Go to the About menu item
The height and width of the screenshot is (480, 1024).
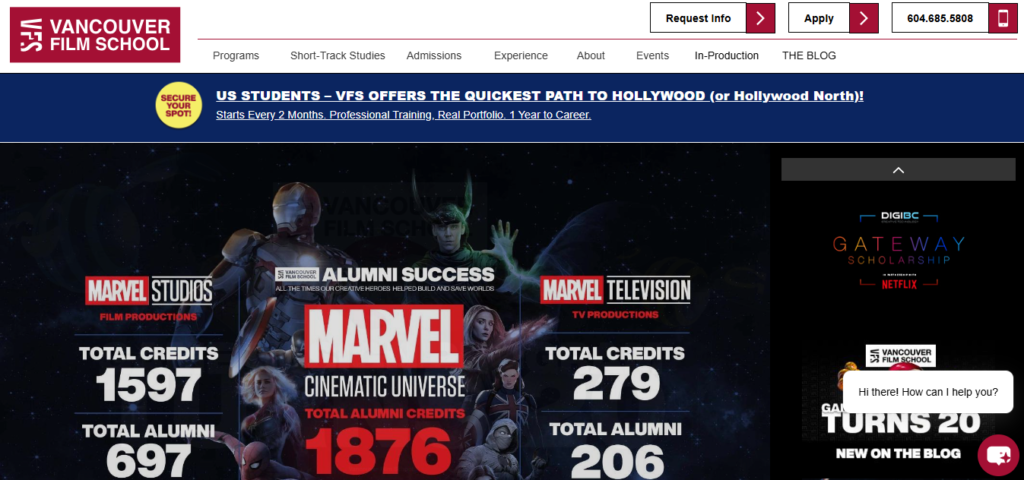590,56
